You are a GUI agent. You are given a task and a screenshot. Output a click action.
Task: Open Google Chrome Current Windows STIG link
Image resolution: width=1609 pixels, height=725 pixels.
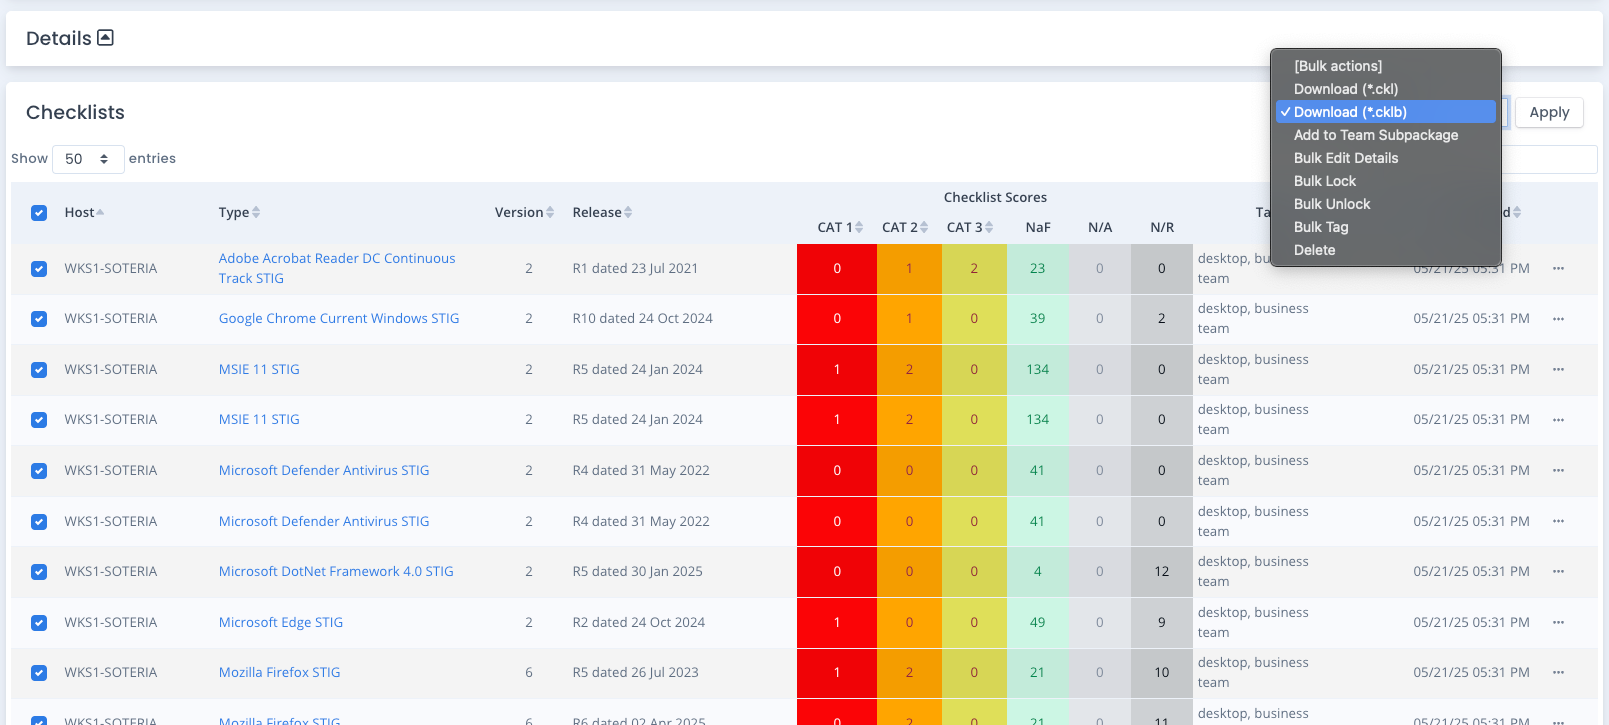[339, 318]
